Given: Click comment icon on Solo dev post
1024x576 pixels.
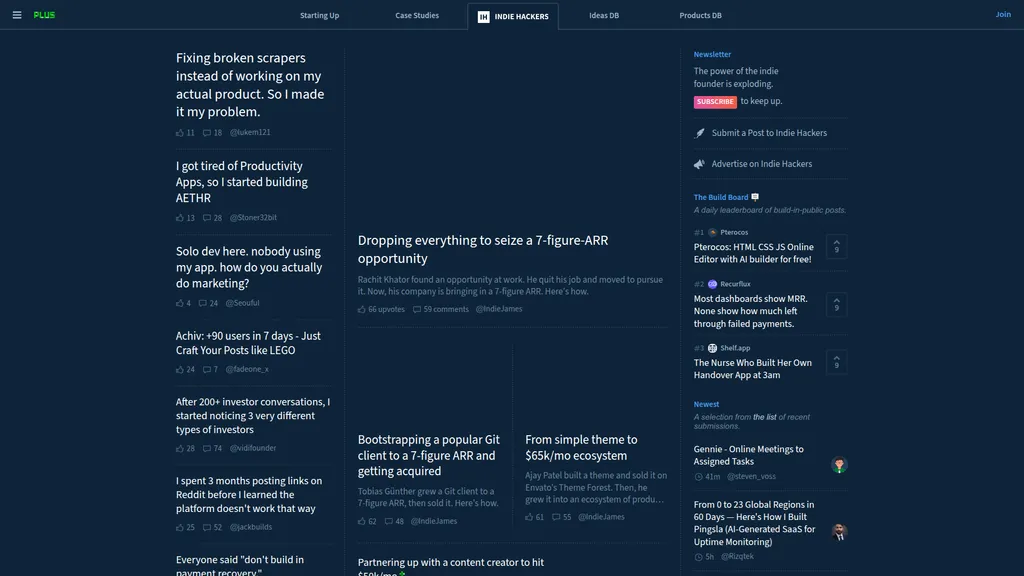Looking at the screenshot, I should 202,303.
